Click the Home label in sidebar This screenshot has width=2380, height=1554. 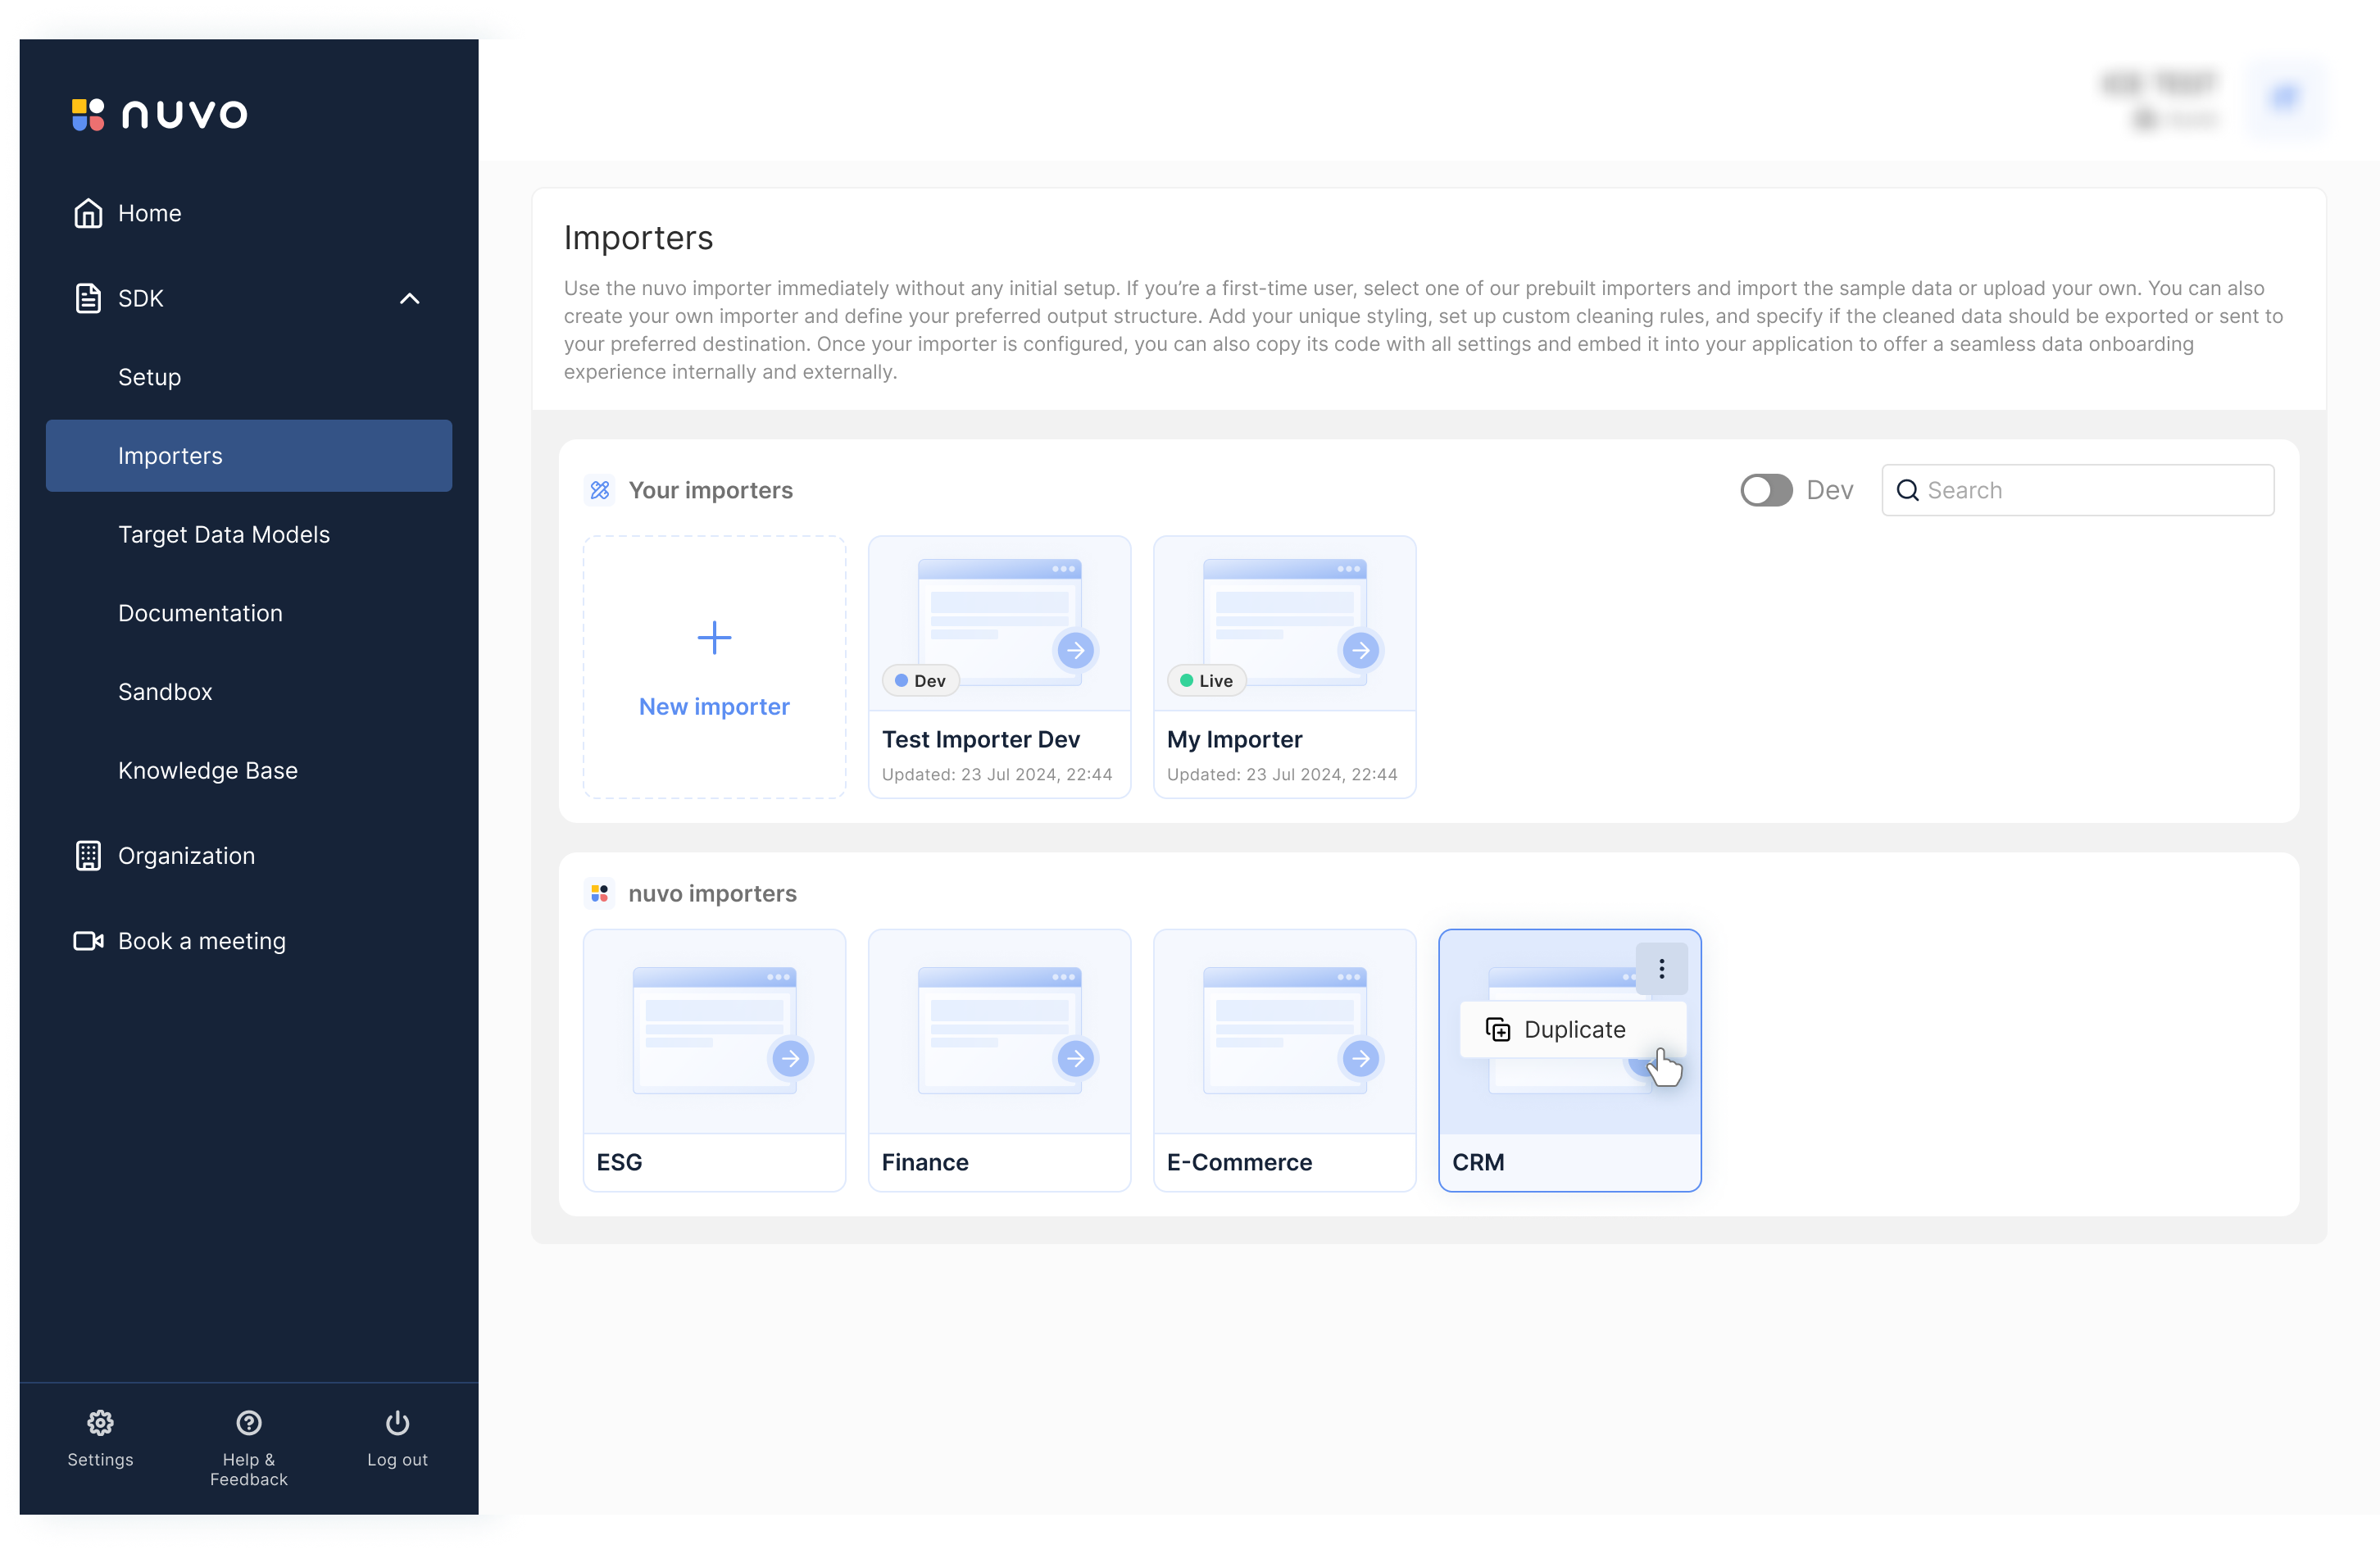pyautogui.click(x=150, y=213)
